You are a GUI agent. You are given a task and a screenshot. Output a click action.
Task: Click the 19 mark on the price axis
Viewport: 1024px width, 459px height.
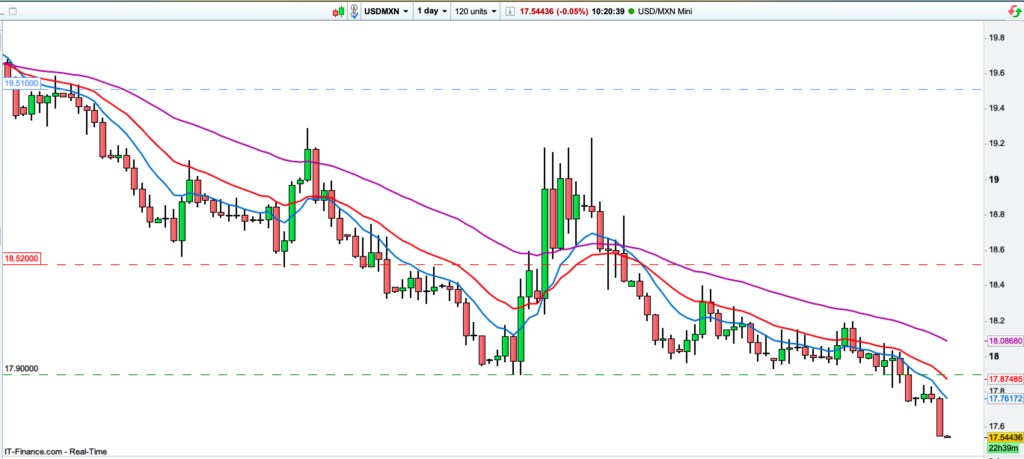tap(994, 180)
